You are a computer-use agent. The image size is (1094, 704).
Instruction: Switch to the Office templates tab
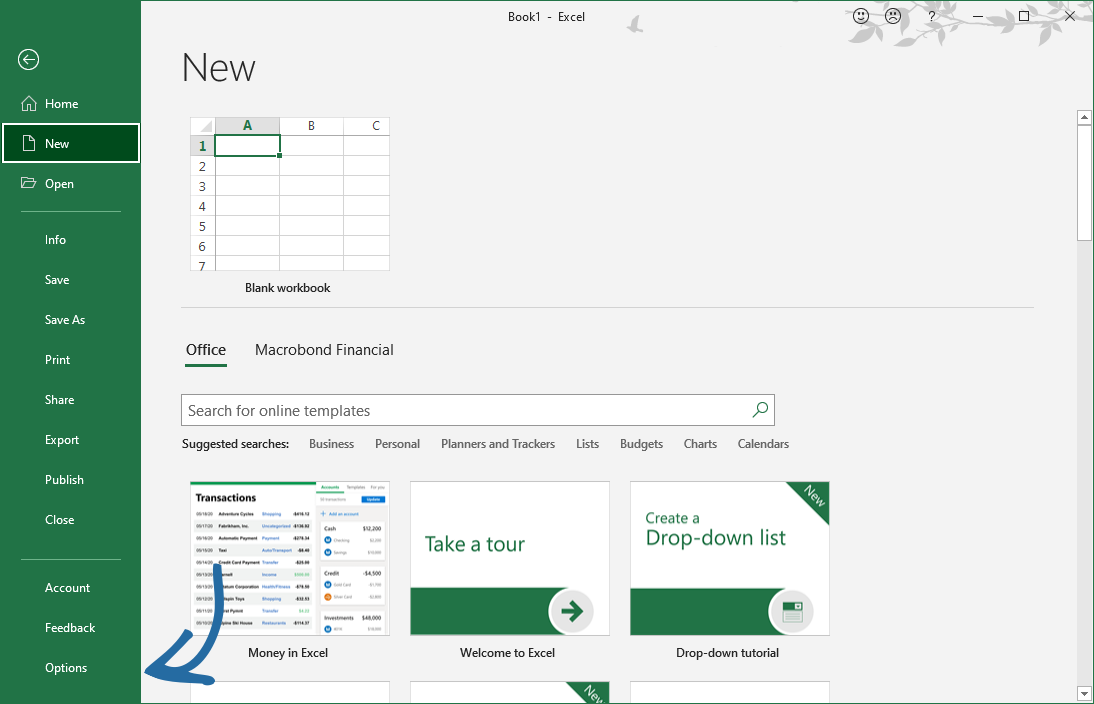[206, 350]
